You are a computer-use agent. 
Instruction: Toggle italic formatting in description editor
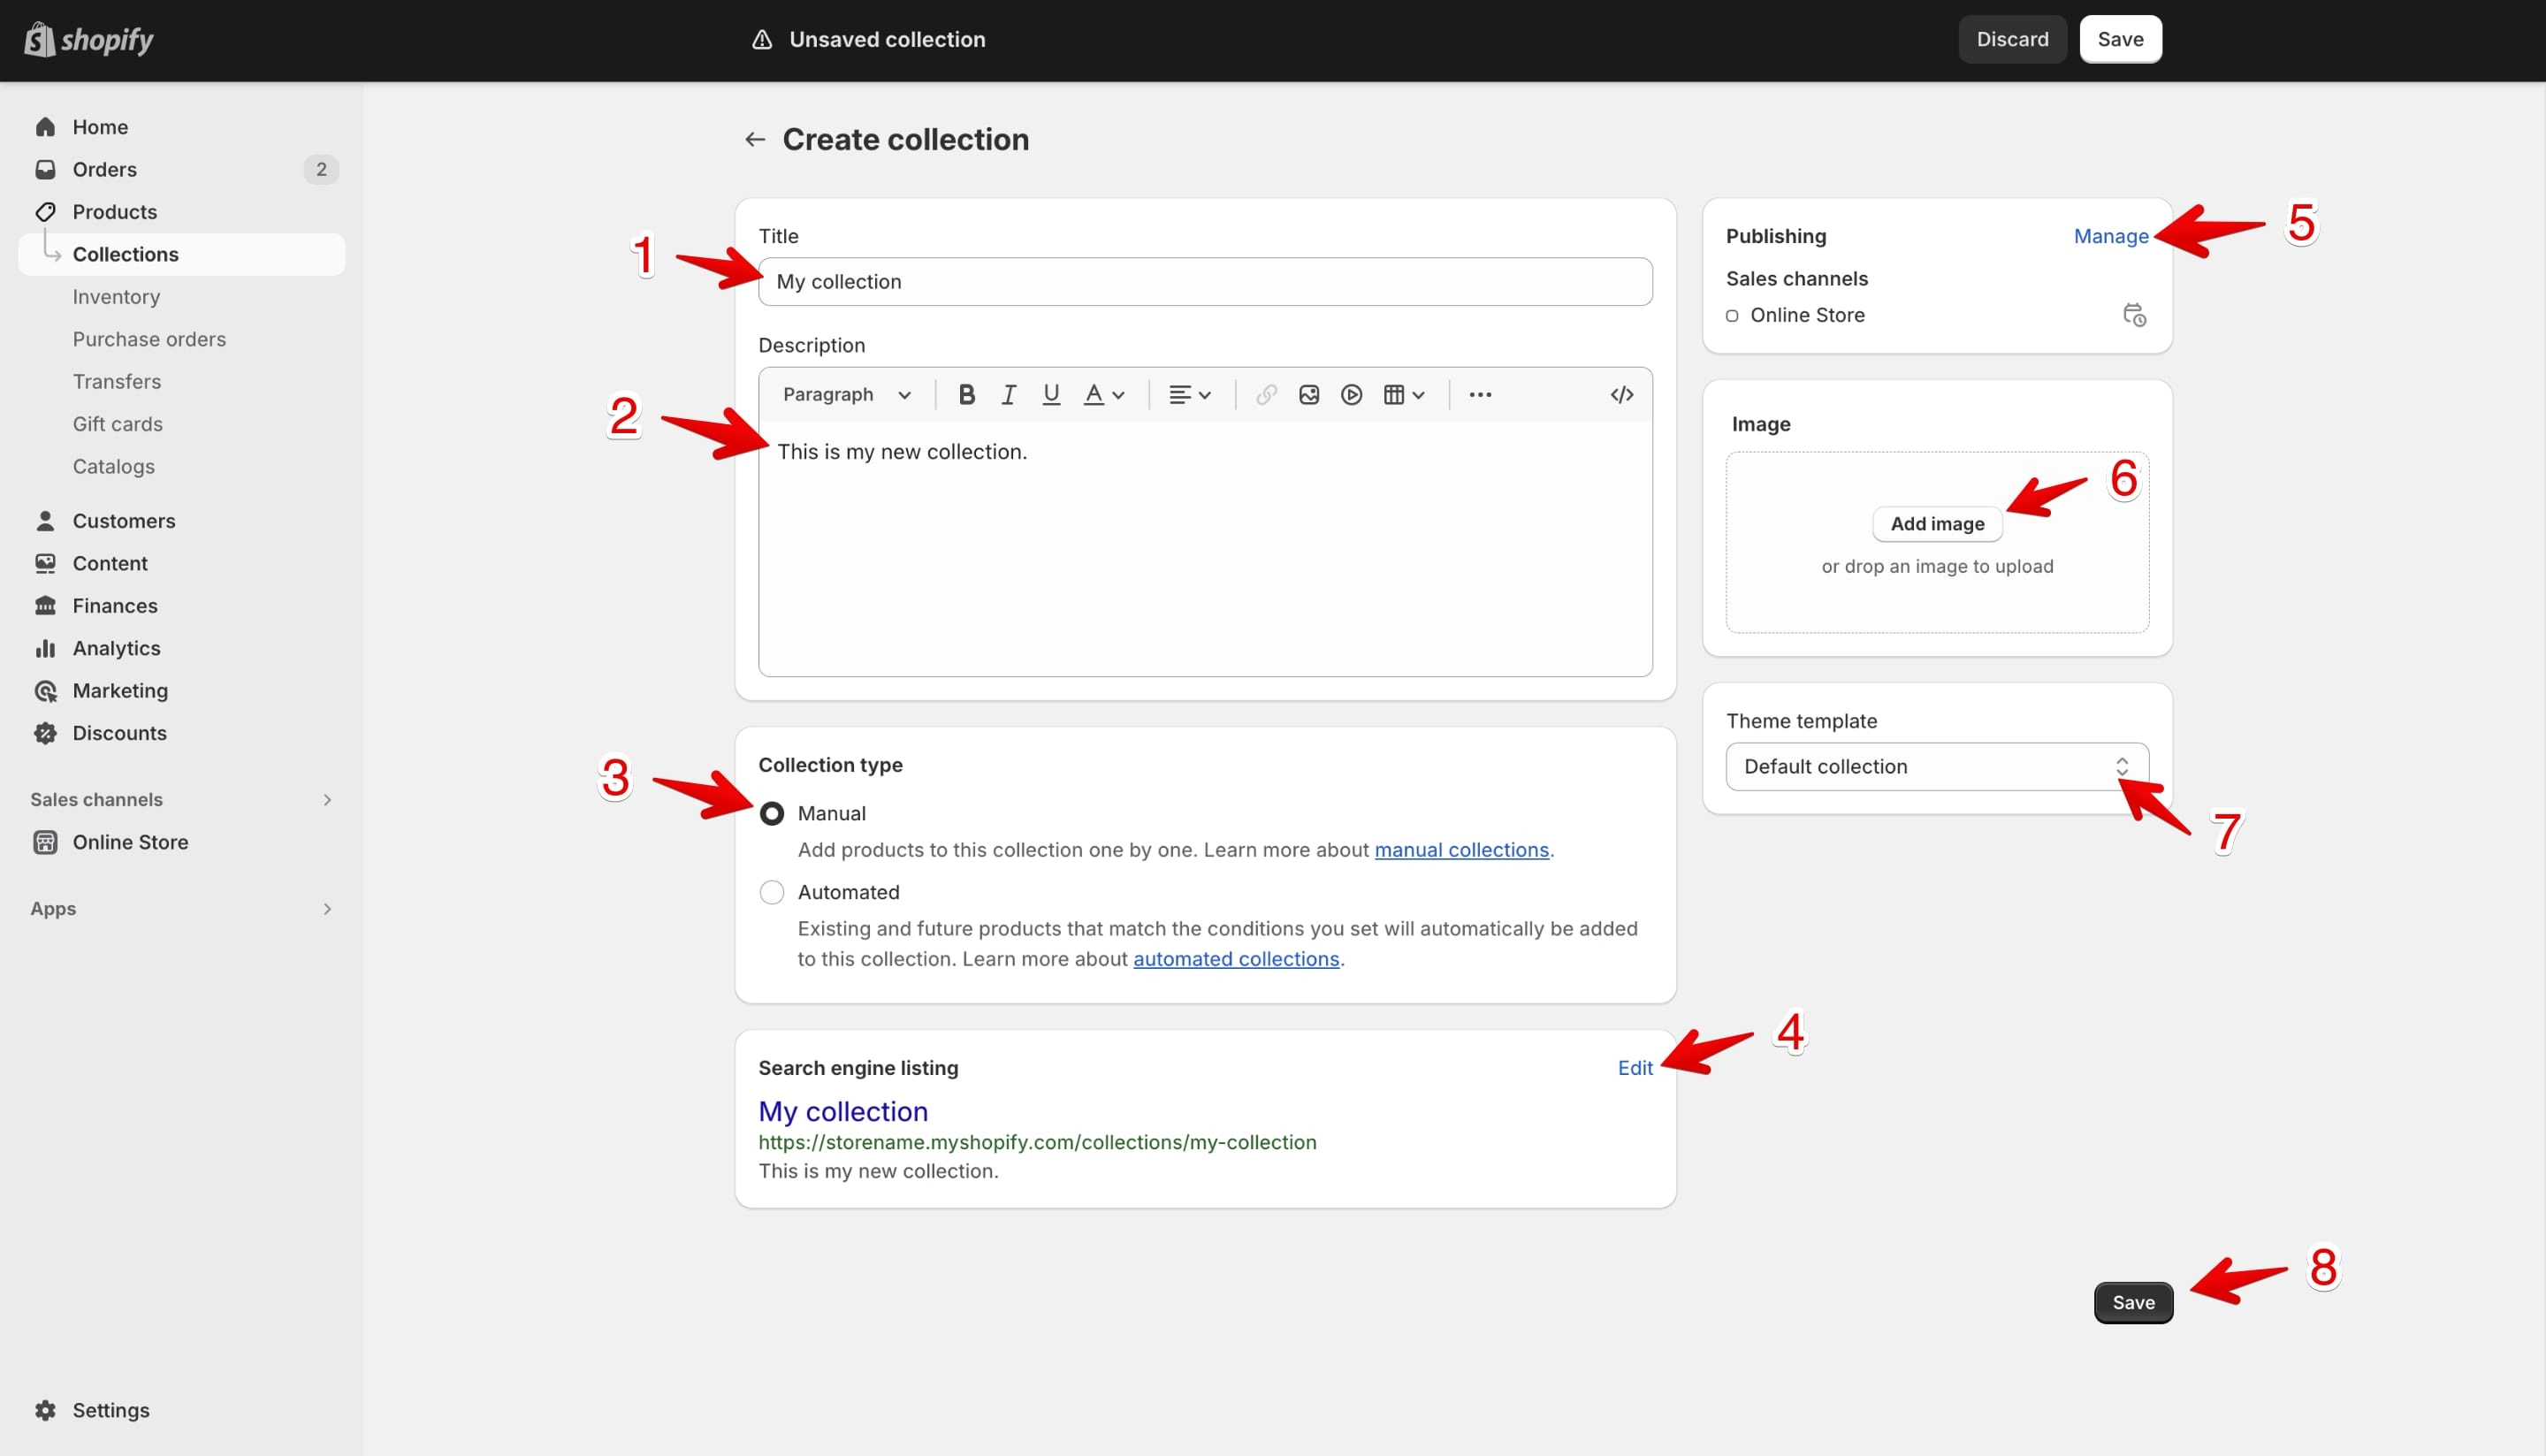tap(1008, 395)
